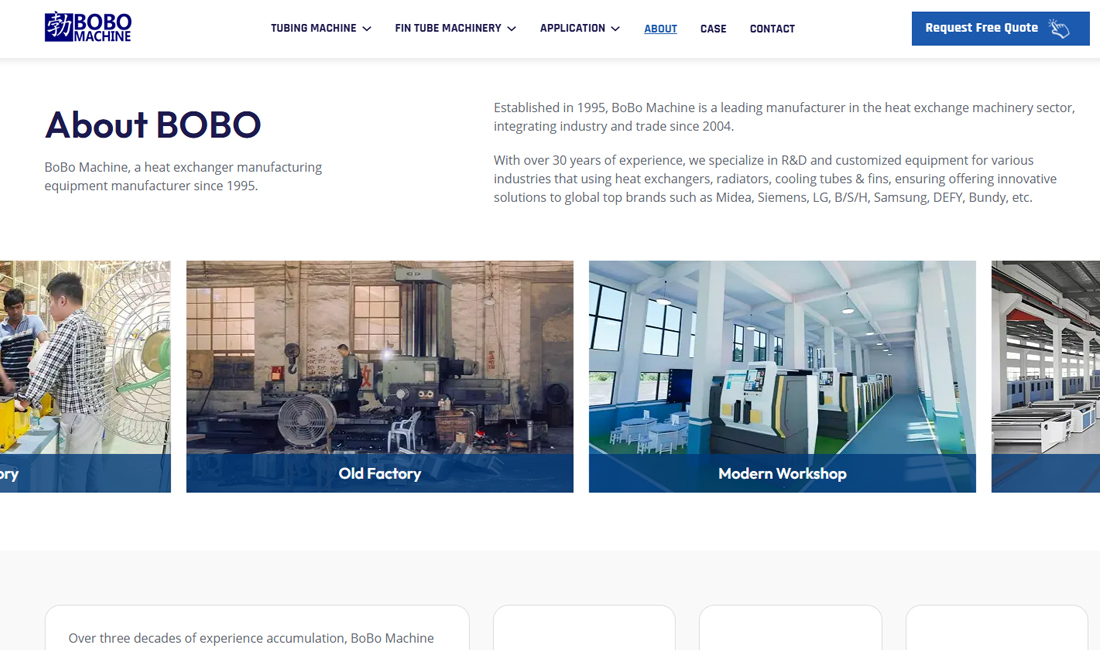Image resolution: width=1100 pixels, height=650 pixels.
Task: Click the Modern Workshop caption bar
Action: tap(782, 473)
